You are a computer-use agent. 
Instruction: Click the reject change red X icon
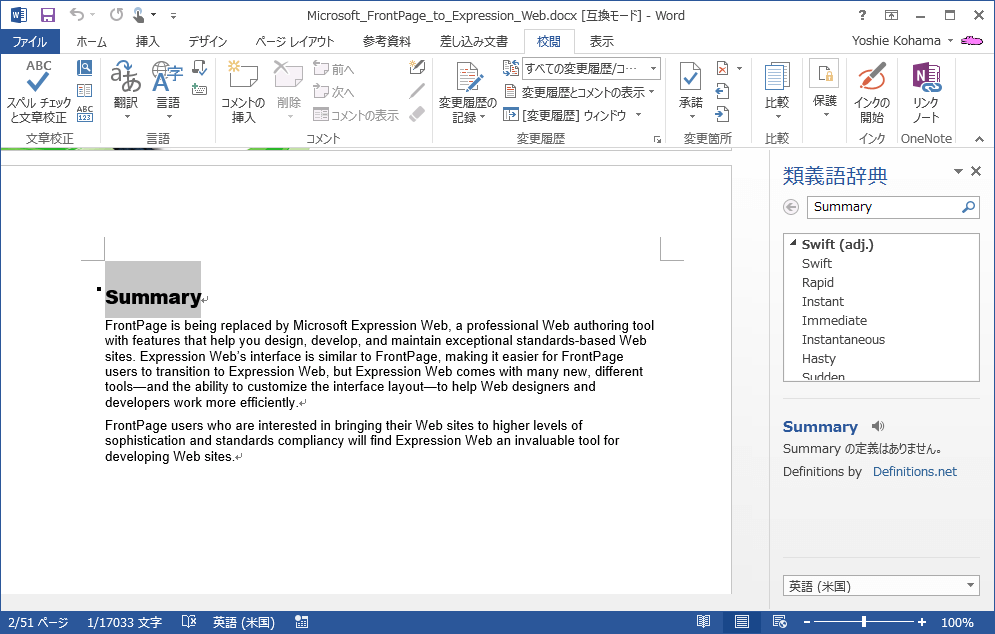722,68
